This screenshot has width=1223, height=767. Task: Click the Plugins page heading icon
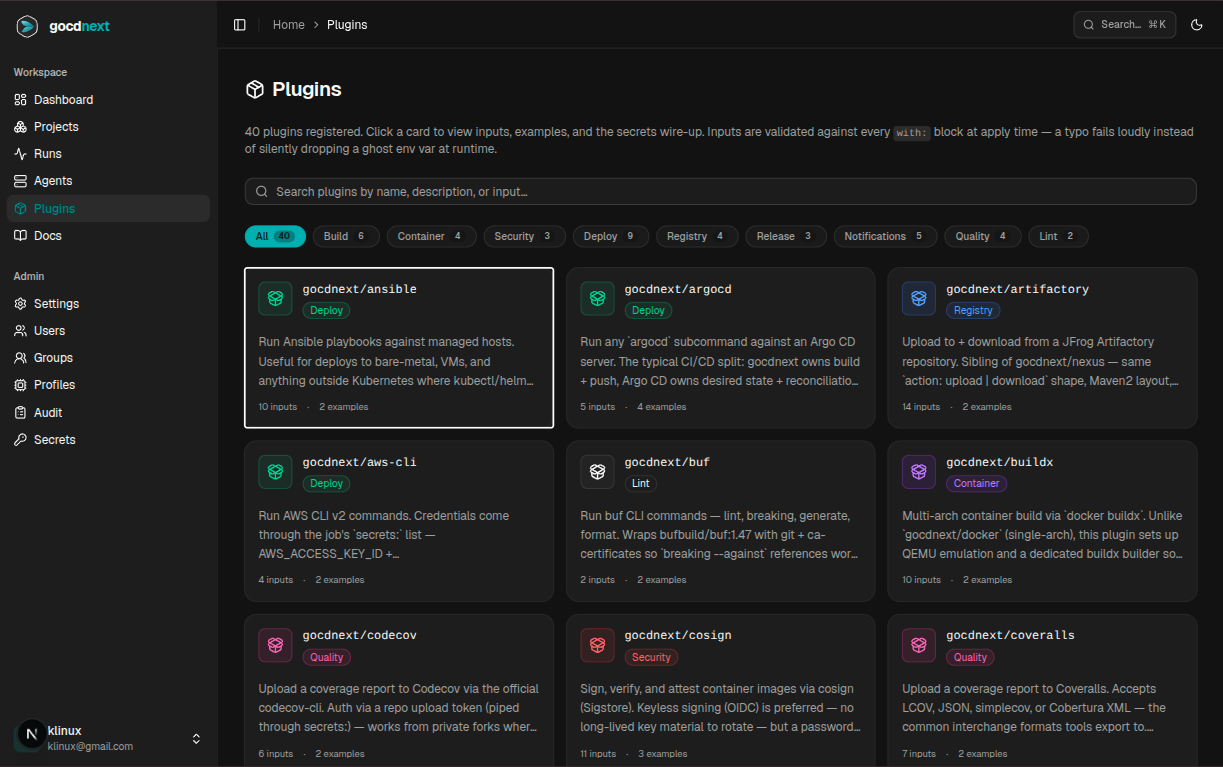(255, 90)
